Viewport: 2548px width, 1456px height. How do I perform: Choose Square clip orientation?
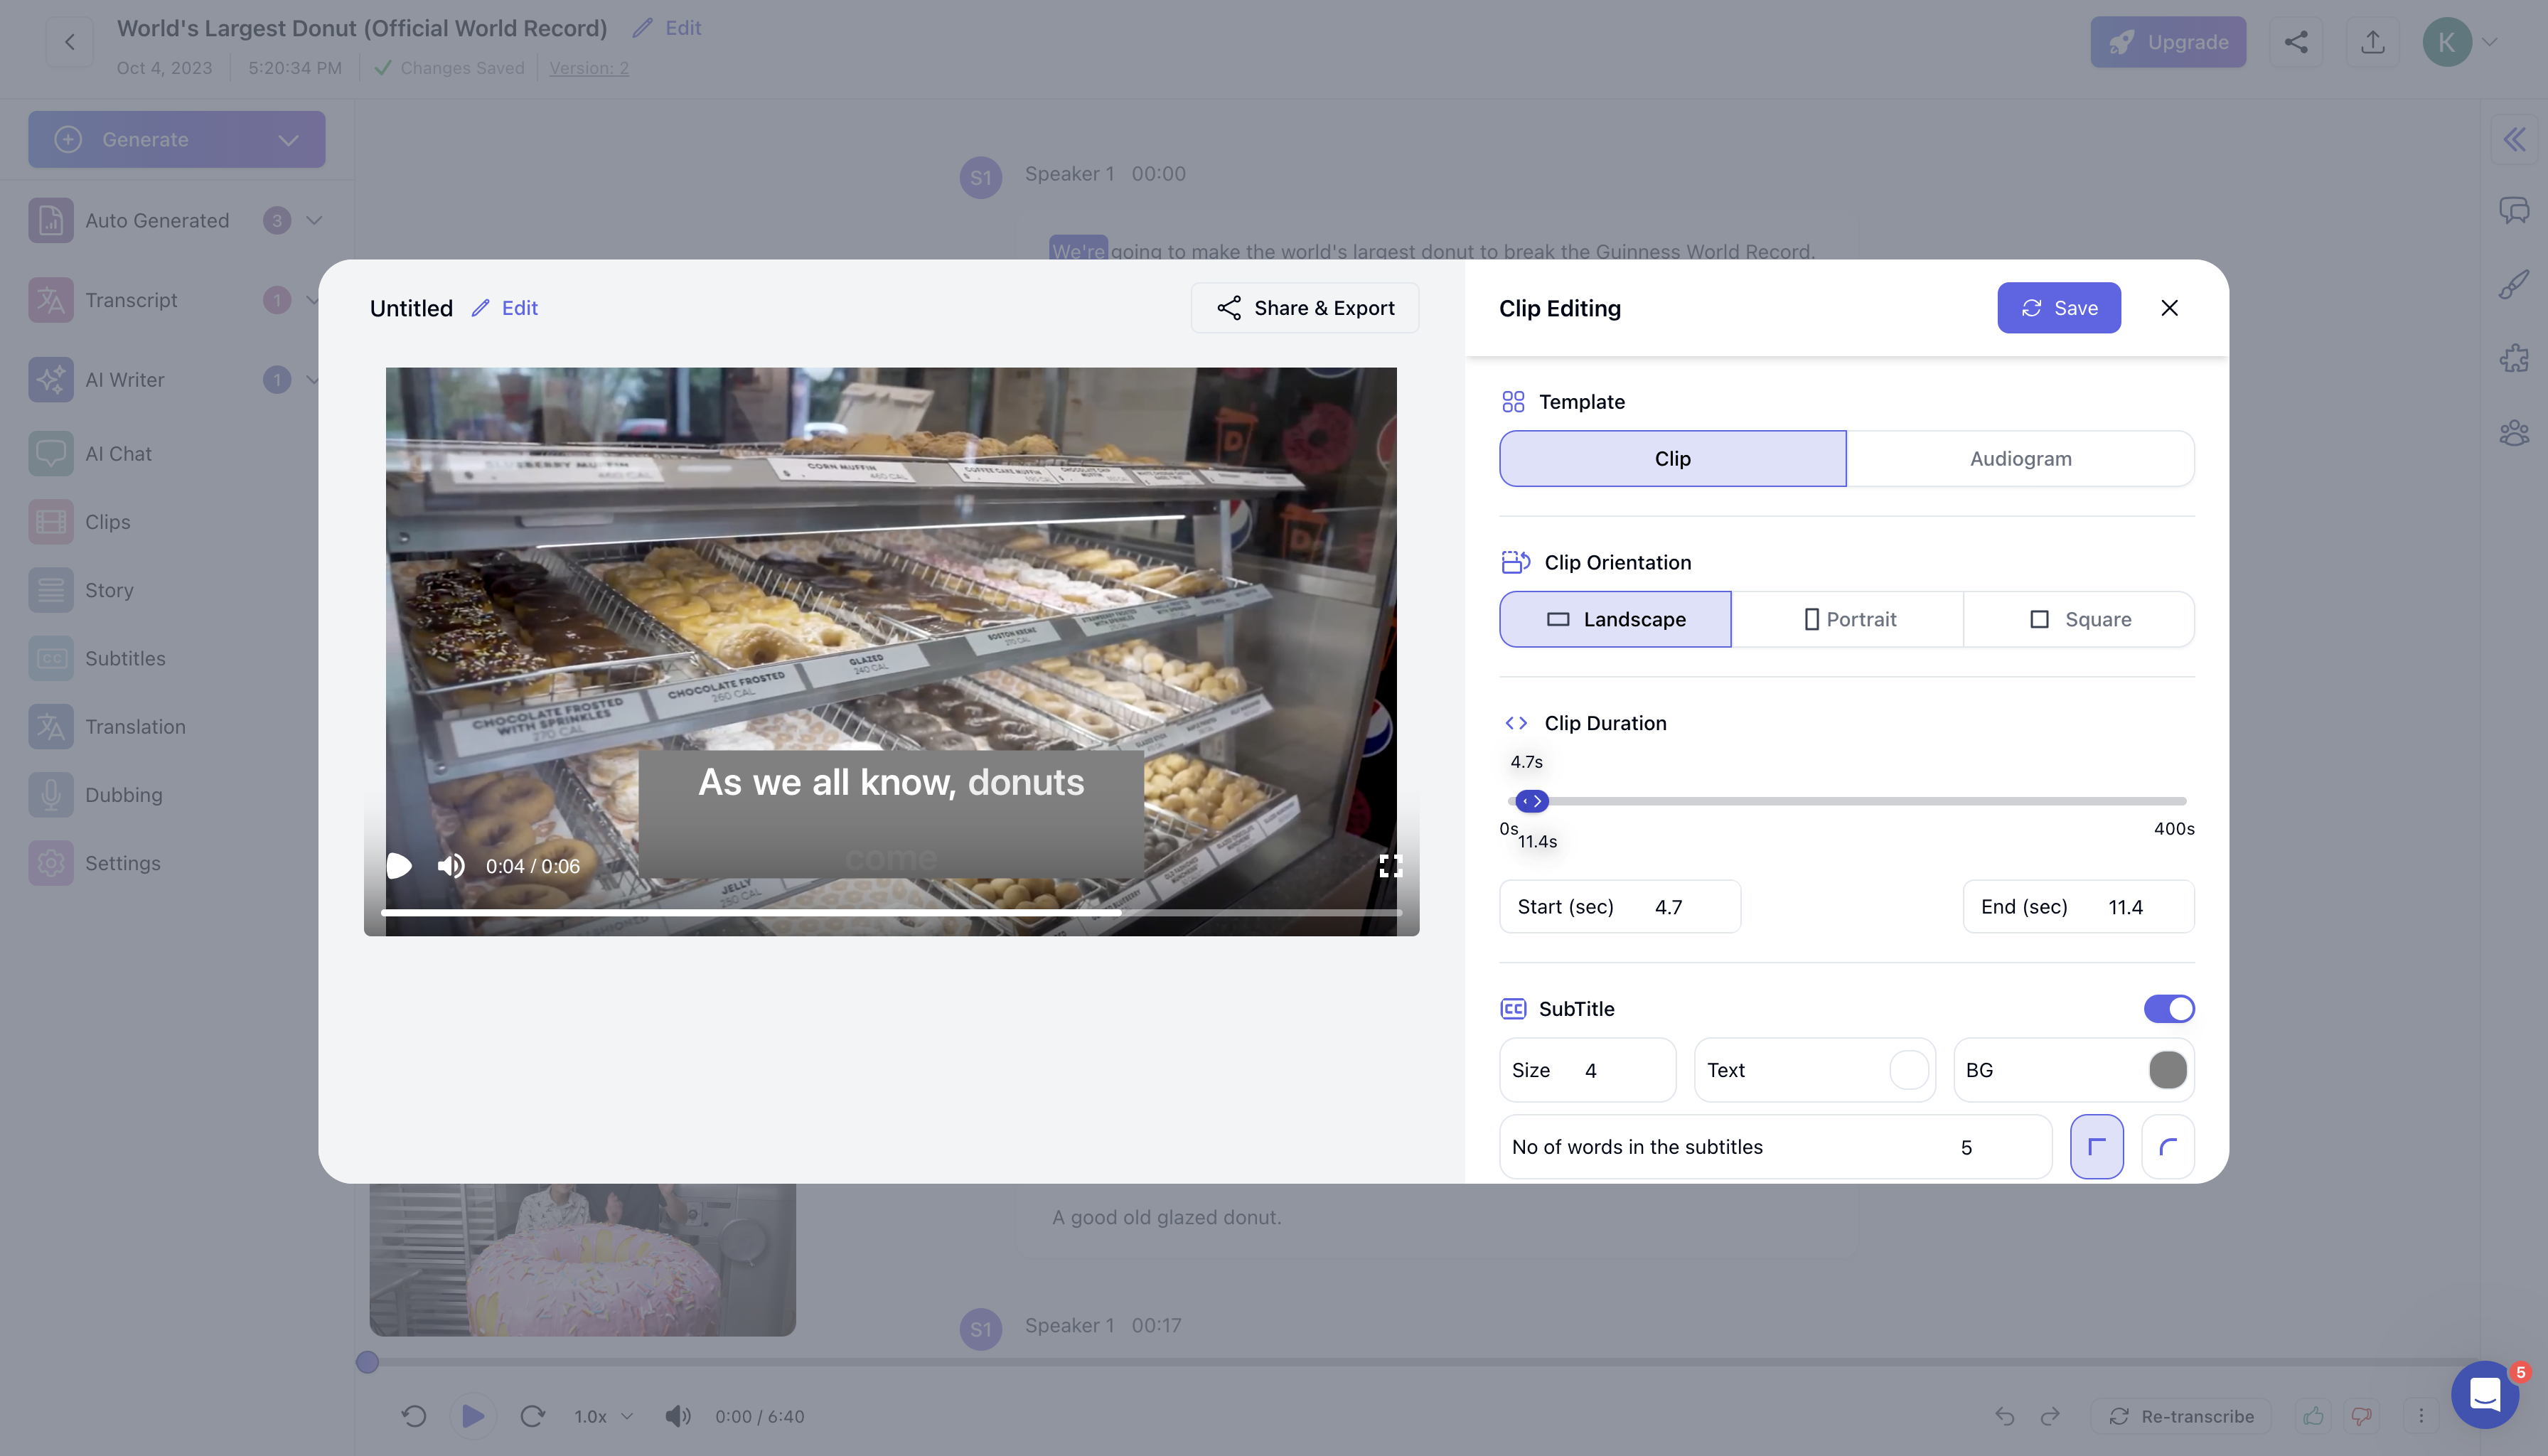tap(2079, 619)
